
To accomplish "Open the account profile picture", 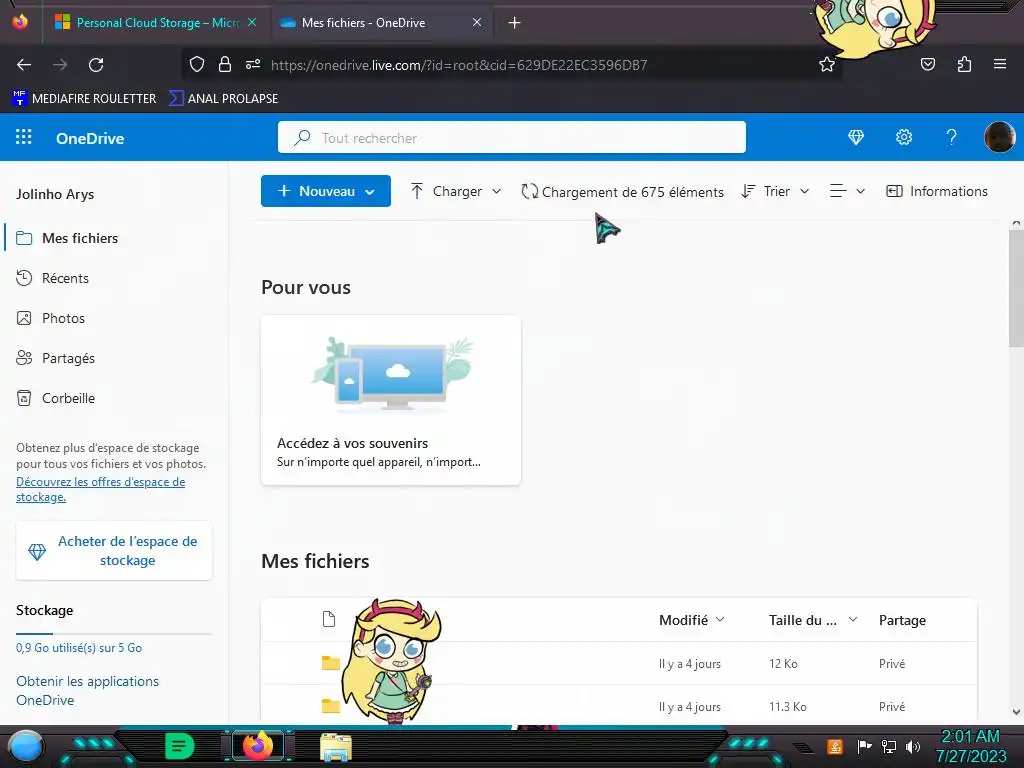I will [999, 137].
